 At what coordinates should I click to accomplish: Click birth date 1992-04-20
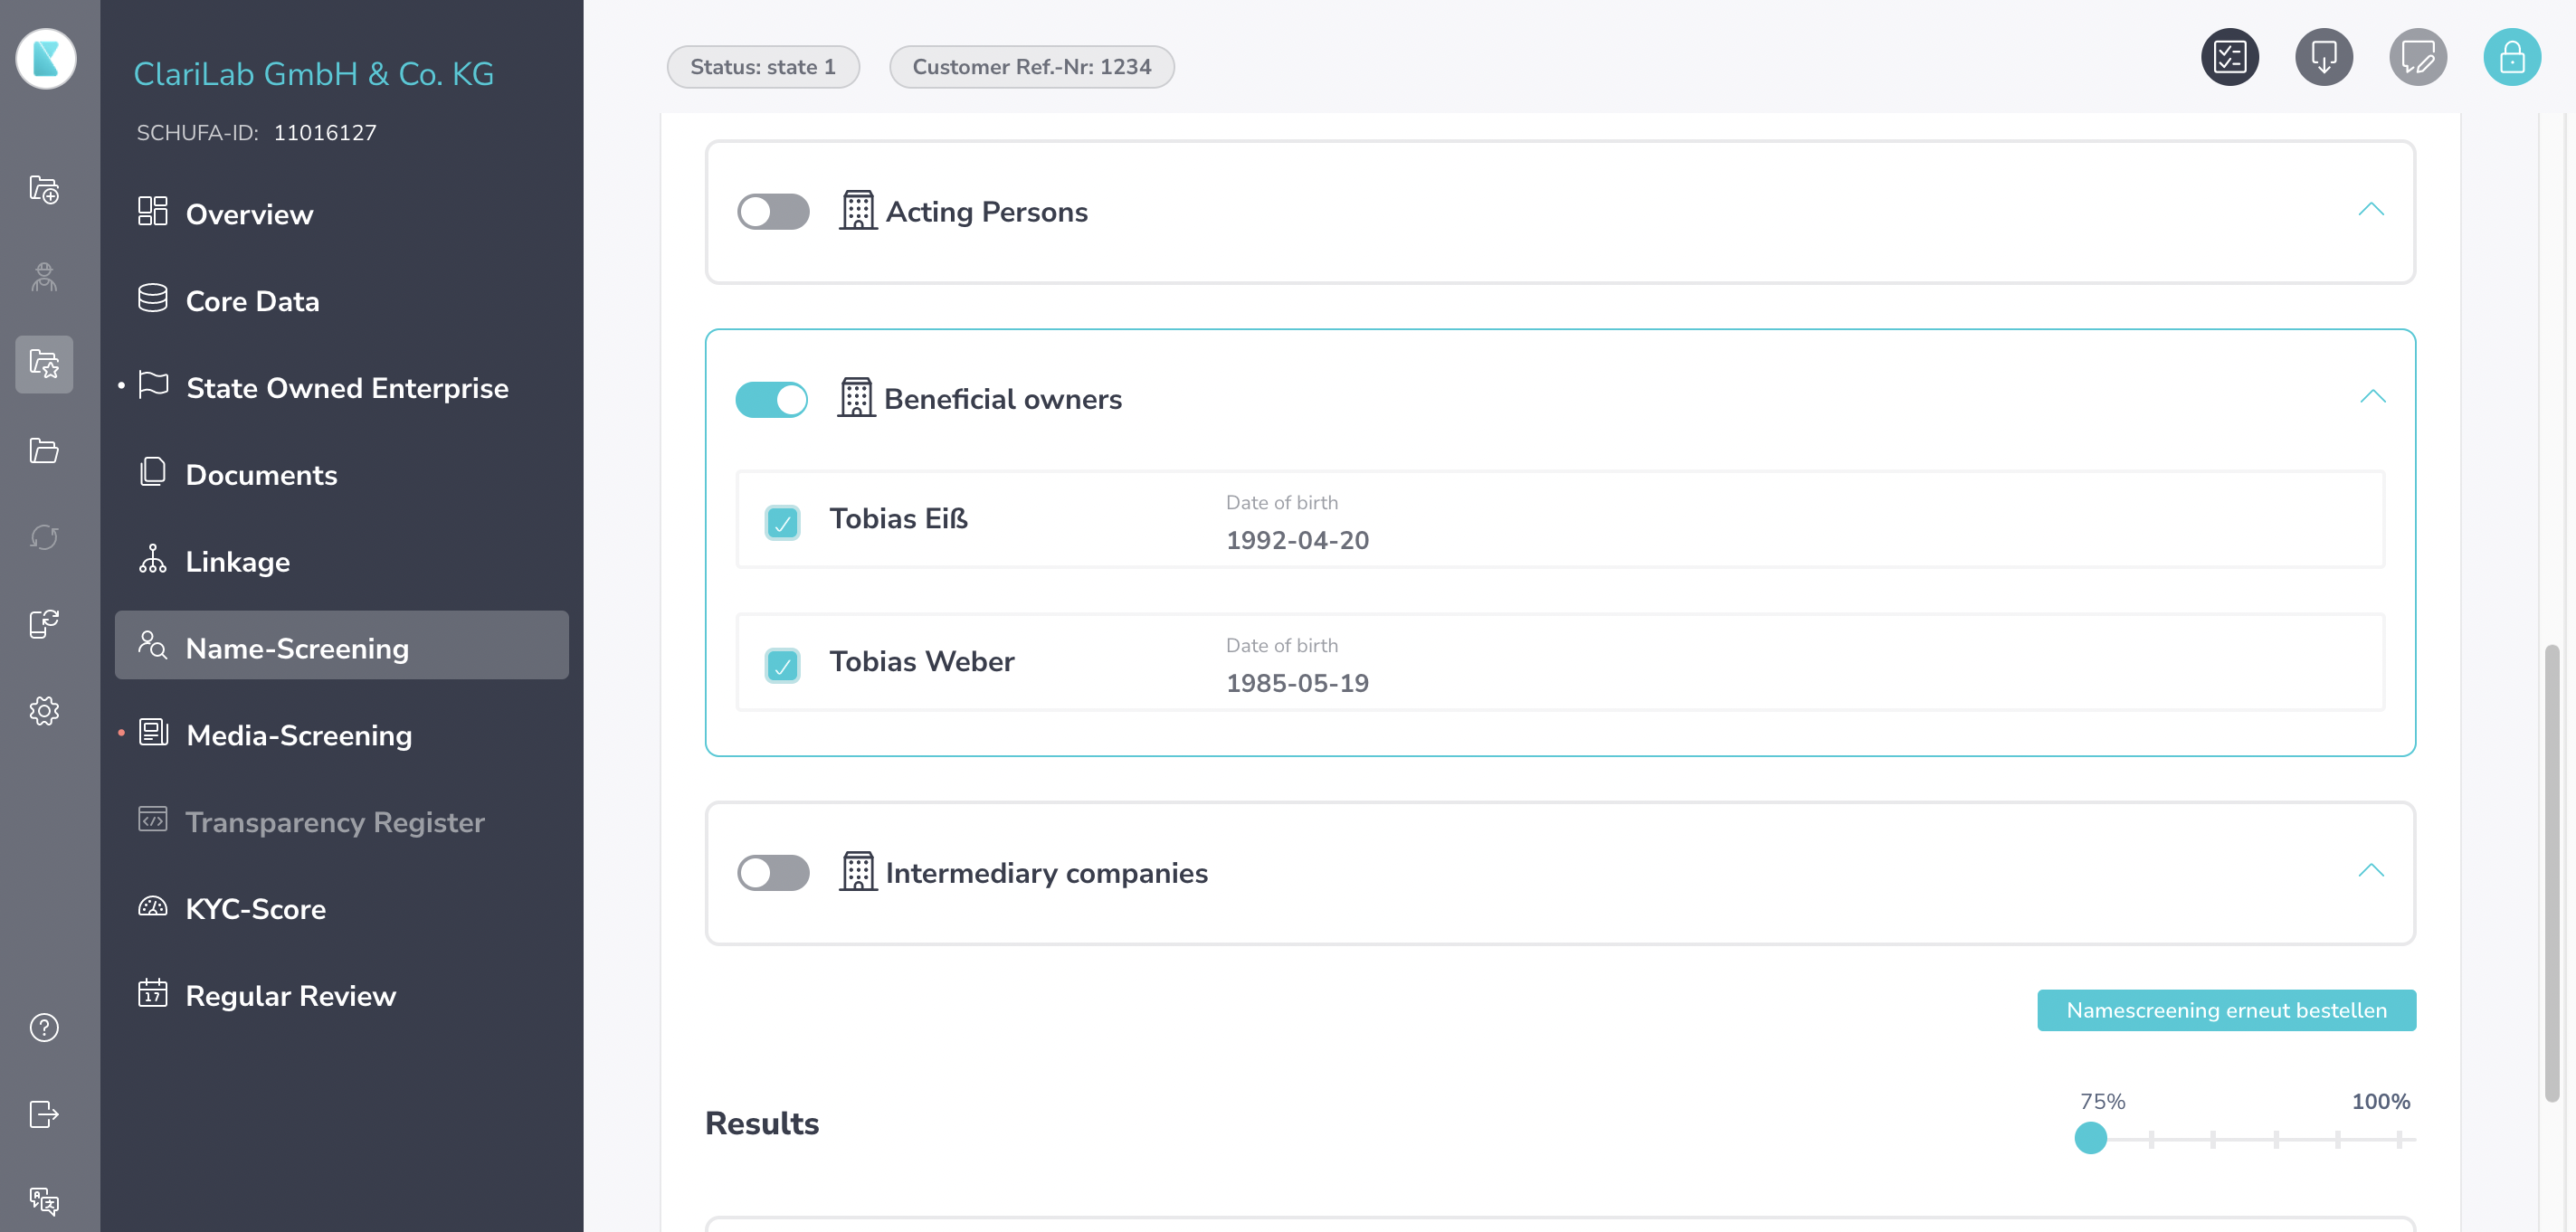coord(1297,540)
